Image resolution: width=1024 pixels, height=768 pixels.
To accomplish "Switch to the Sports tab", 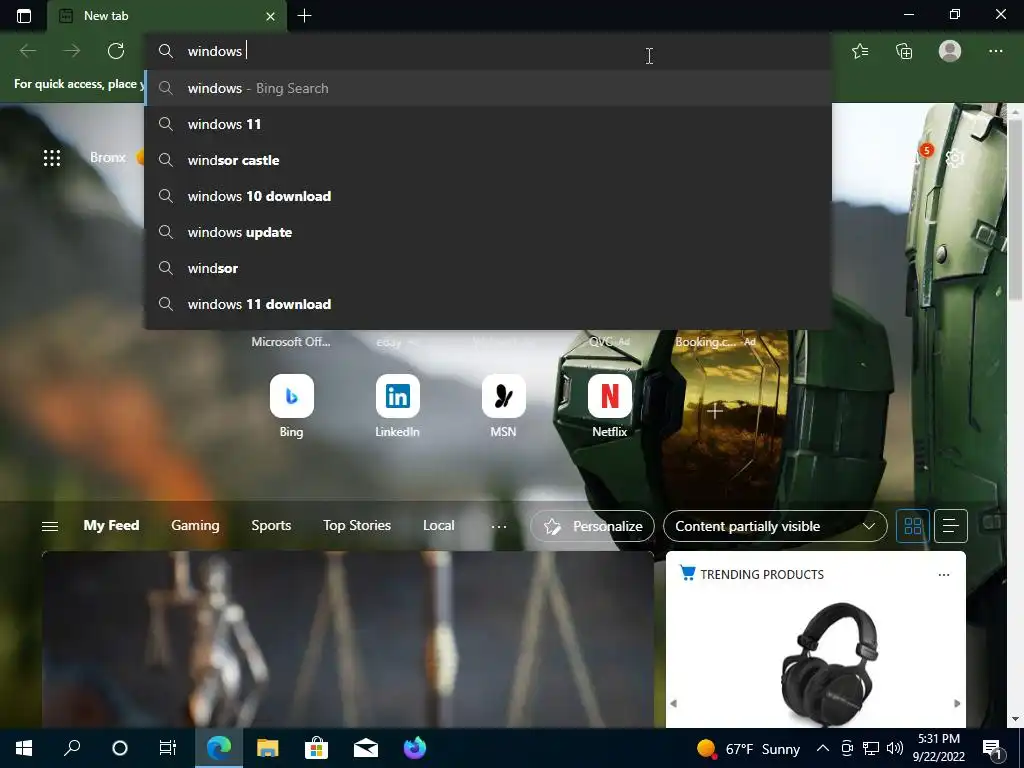I will pos(271,525).
